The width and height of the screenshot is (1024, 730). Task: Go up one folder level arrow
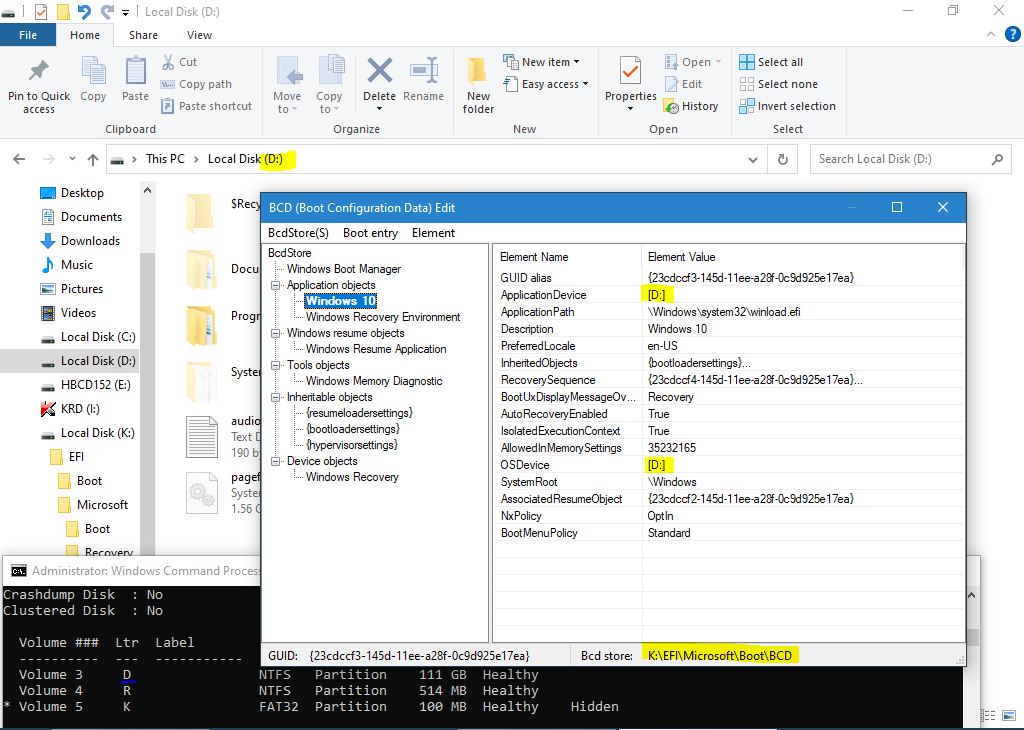93,159
